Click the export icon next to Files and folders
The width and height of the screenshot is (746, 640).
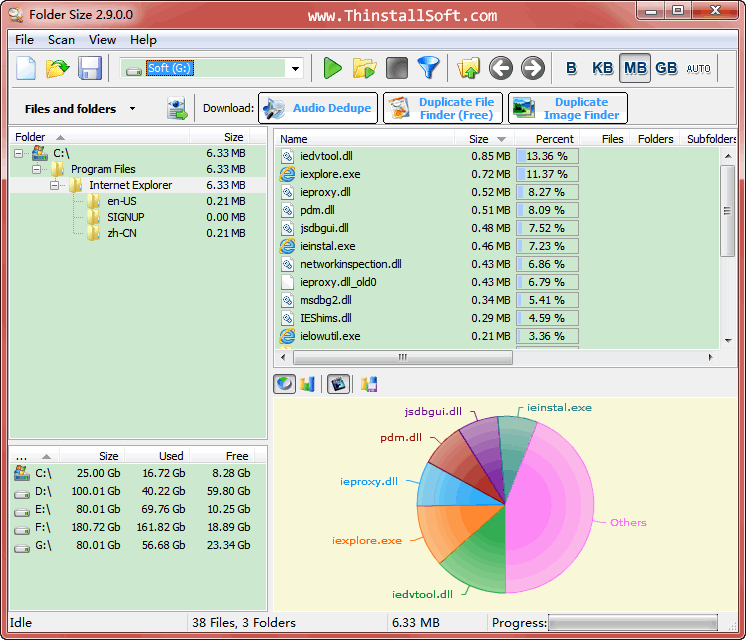click(x=177, y=108)
